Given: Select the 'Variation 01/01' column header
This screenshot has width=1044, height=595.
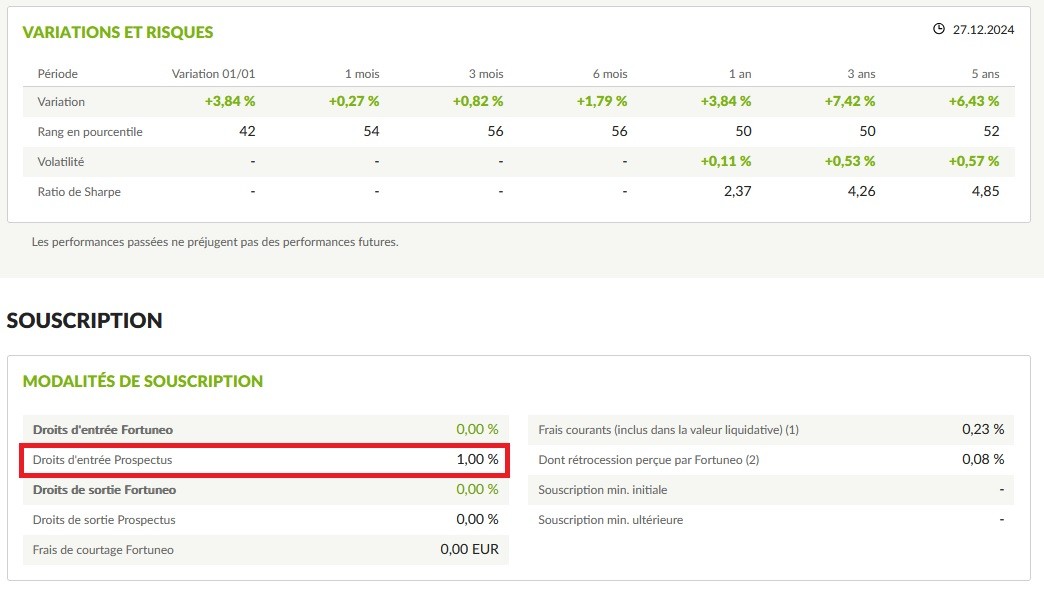Looking at the screenshot, I should tap(214, 74).
